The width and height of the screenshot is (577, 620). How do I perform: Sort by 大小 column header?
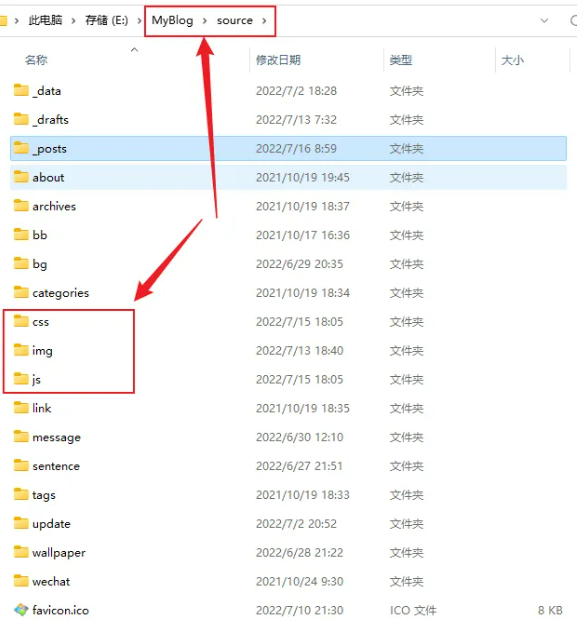coord(513,60)
